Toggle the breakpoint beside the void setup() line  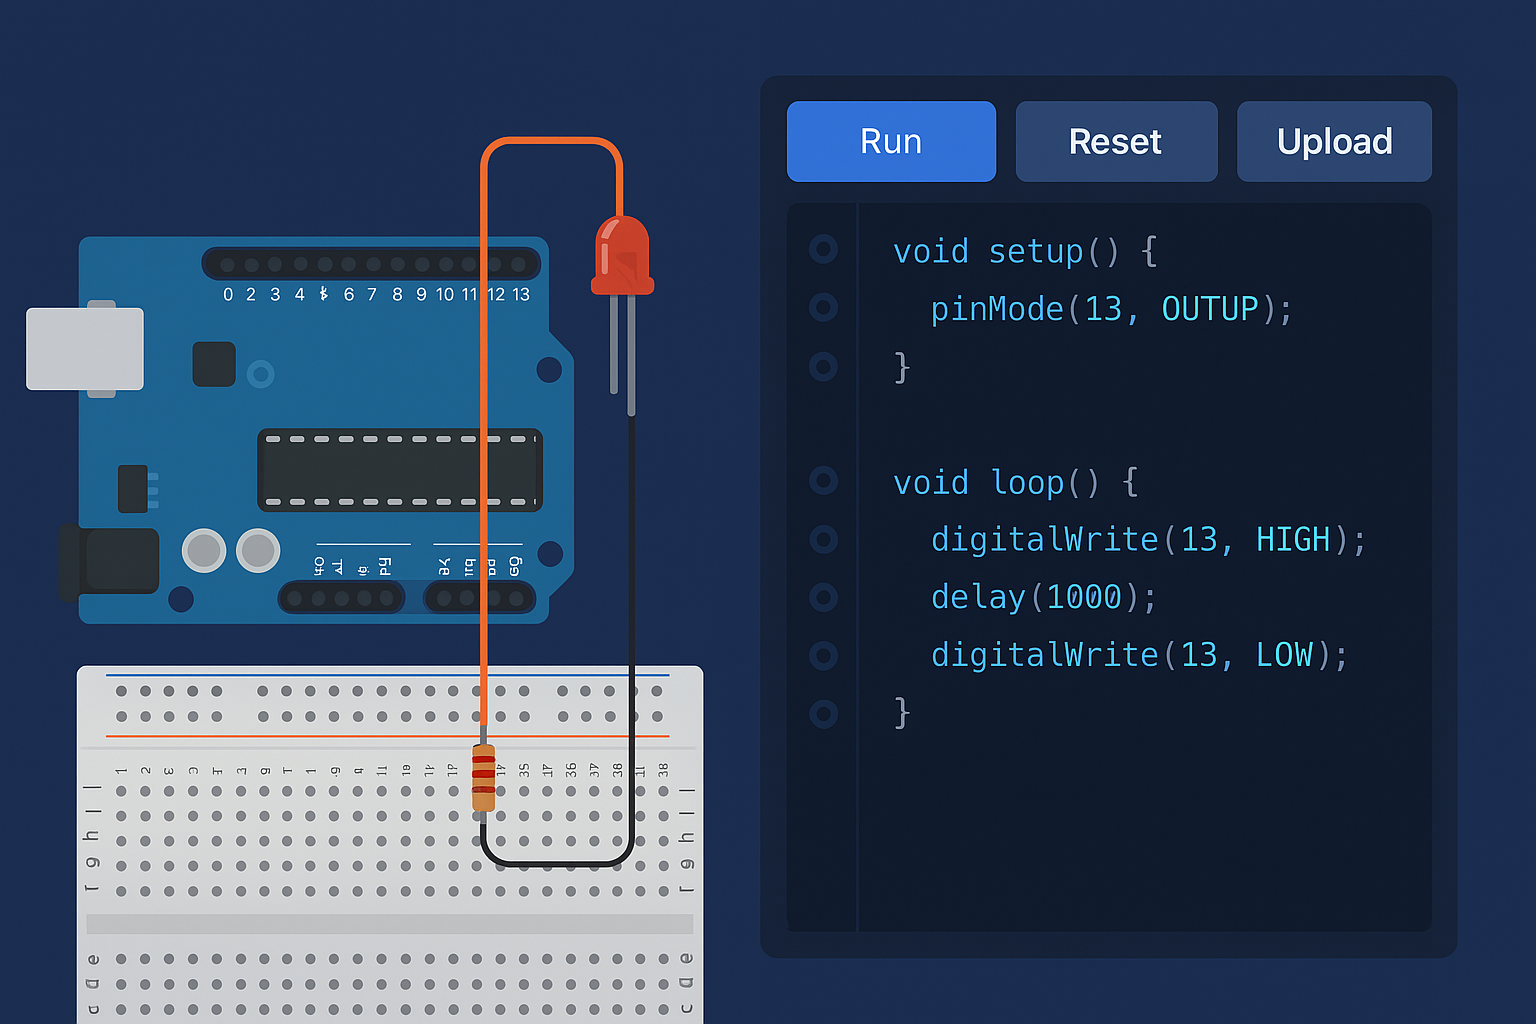[823, 249]
